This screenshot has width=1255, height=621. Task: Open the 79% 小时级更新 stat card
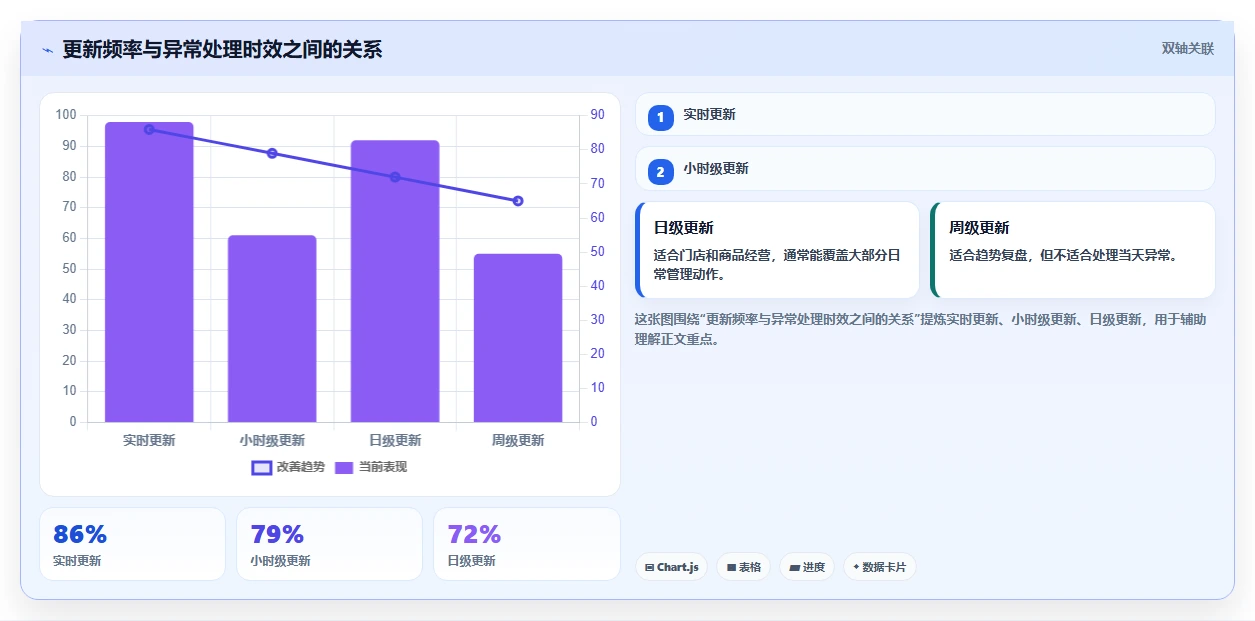[329, 544]
